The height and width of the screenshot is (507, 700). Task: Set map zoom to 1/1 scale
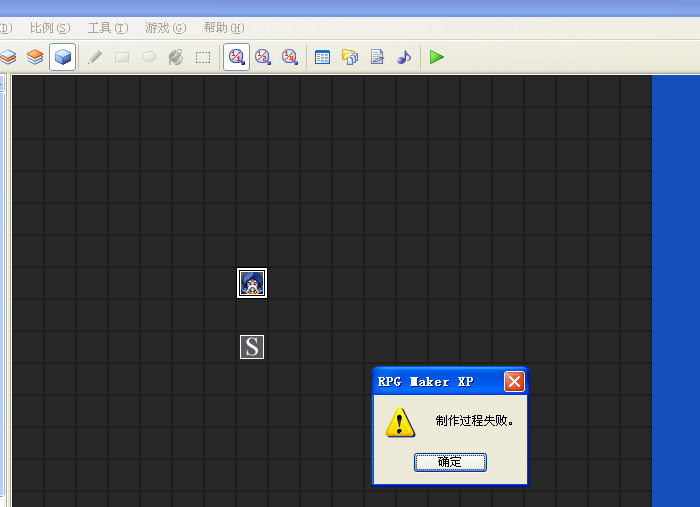(x=236, y=57)
